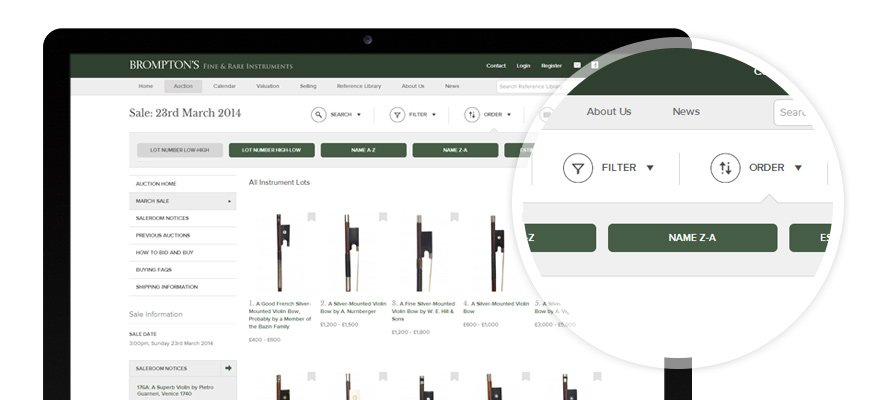Bookmark lot 1 French Silver-Mounted Violin Bow

(x=311, y=217)
